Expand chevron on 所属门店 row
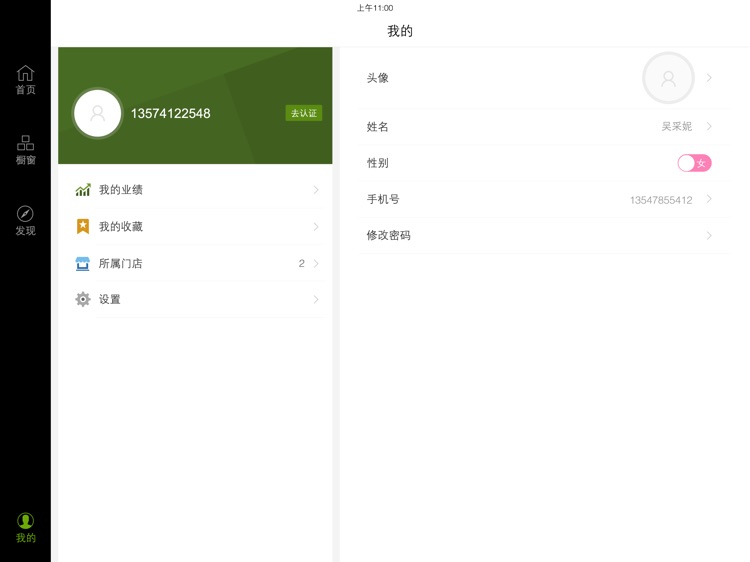 316,263
